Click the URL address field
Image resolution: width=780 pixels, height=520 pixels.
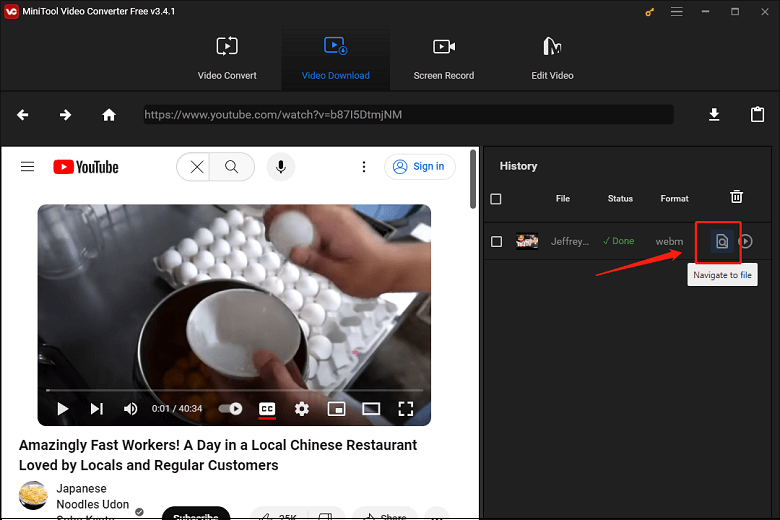point(407,115)
